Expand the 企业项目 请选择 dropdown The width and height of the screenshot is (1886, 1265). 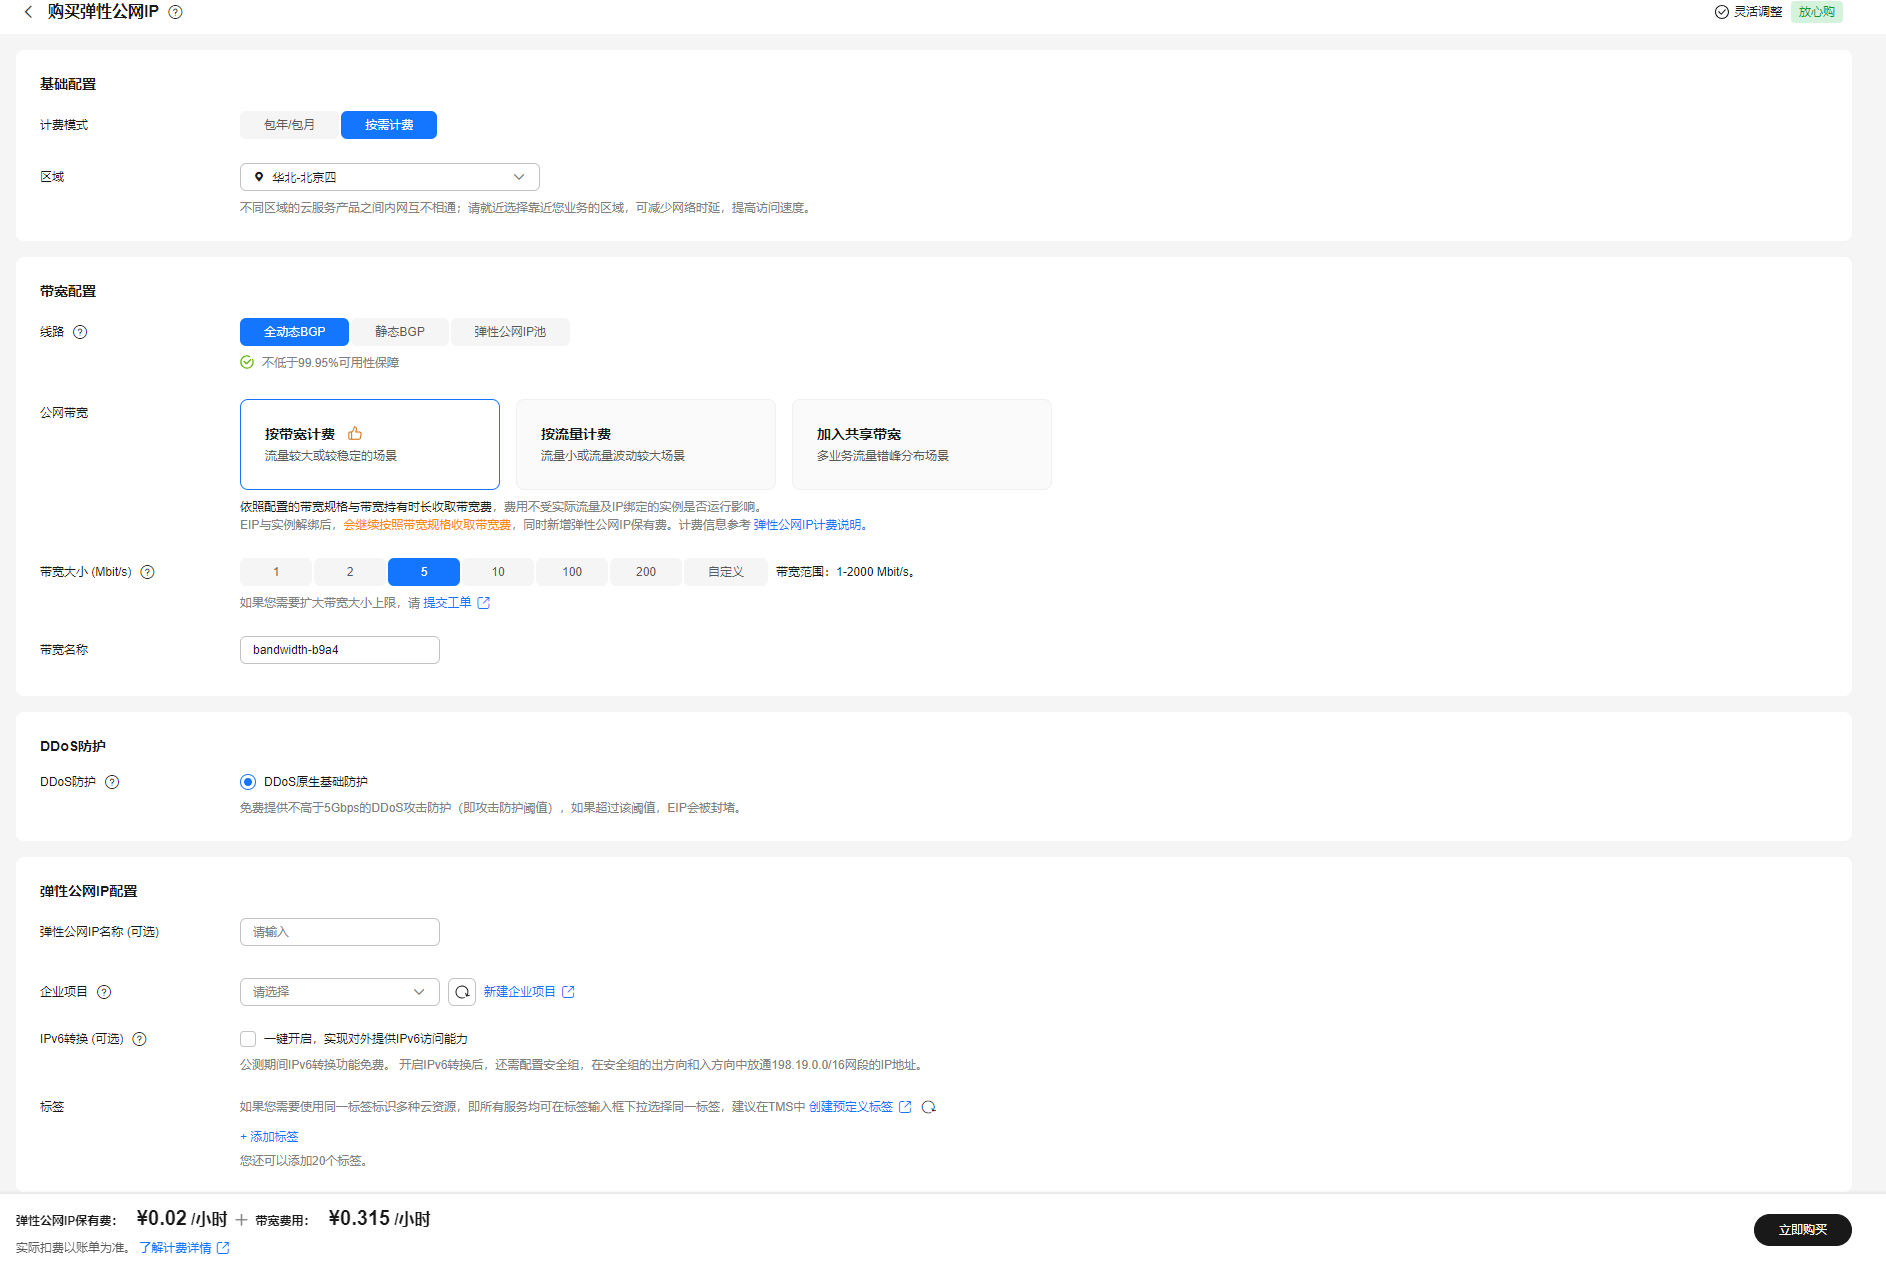pyautogui.click(x=340, y=992)
